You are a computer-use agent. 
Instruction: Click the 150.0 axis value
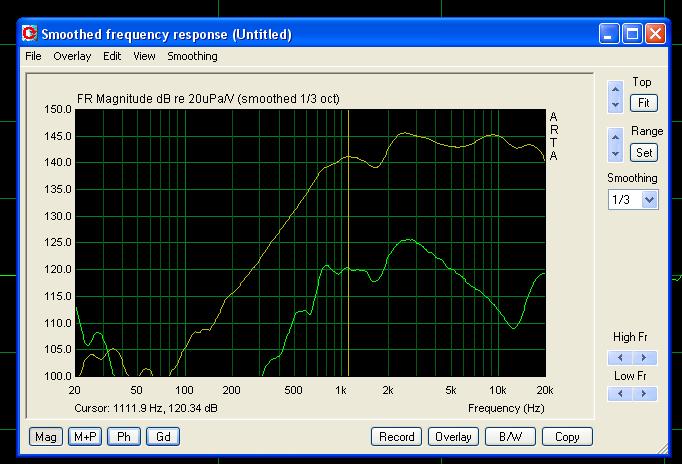point(58,109)
